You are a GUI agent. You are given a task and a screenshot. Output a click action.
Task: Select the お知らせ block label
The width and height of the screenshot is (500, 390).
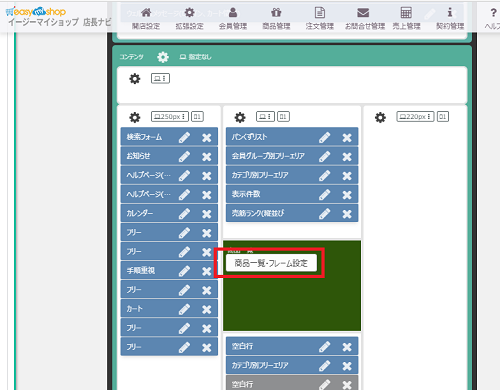pos(138,156)
